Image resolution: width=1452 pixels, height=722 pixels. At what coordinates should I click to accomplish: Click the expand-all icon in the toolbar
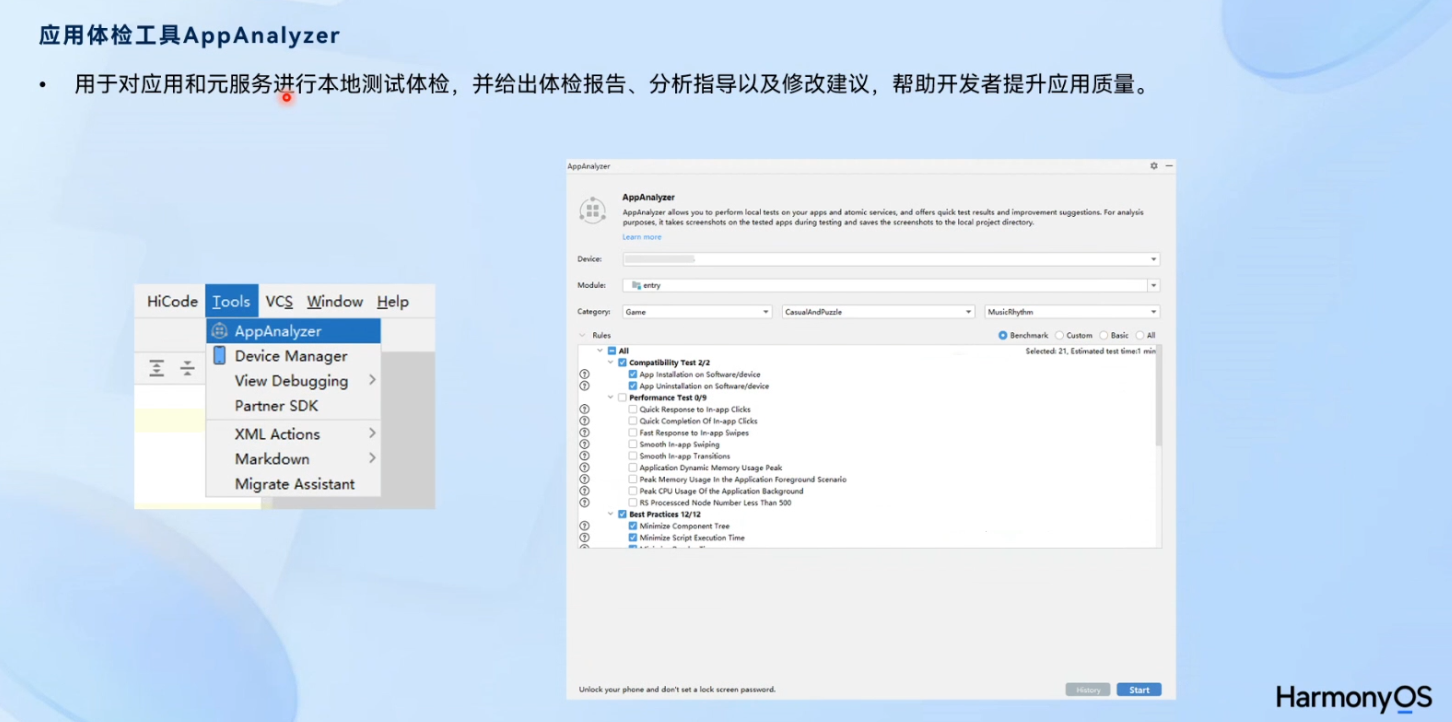pos(157,368)
